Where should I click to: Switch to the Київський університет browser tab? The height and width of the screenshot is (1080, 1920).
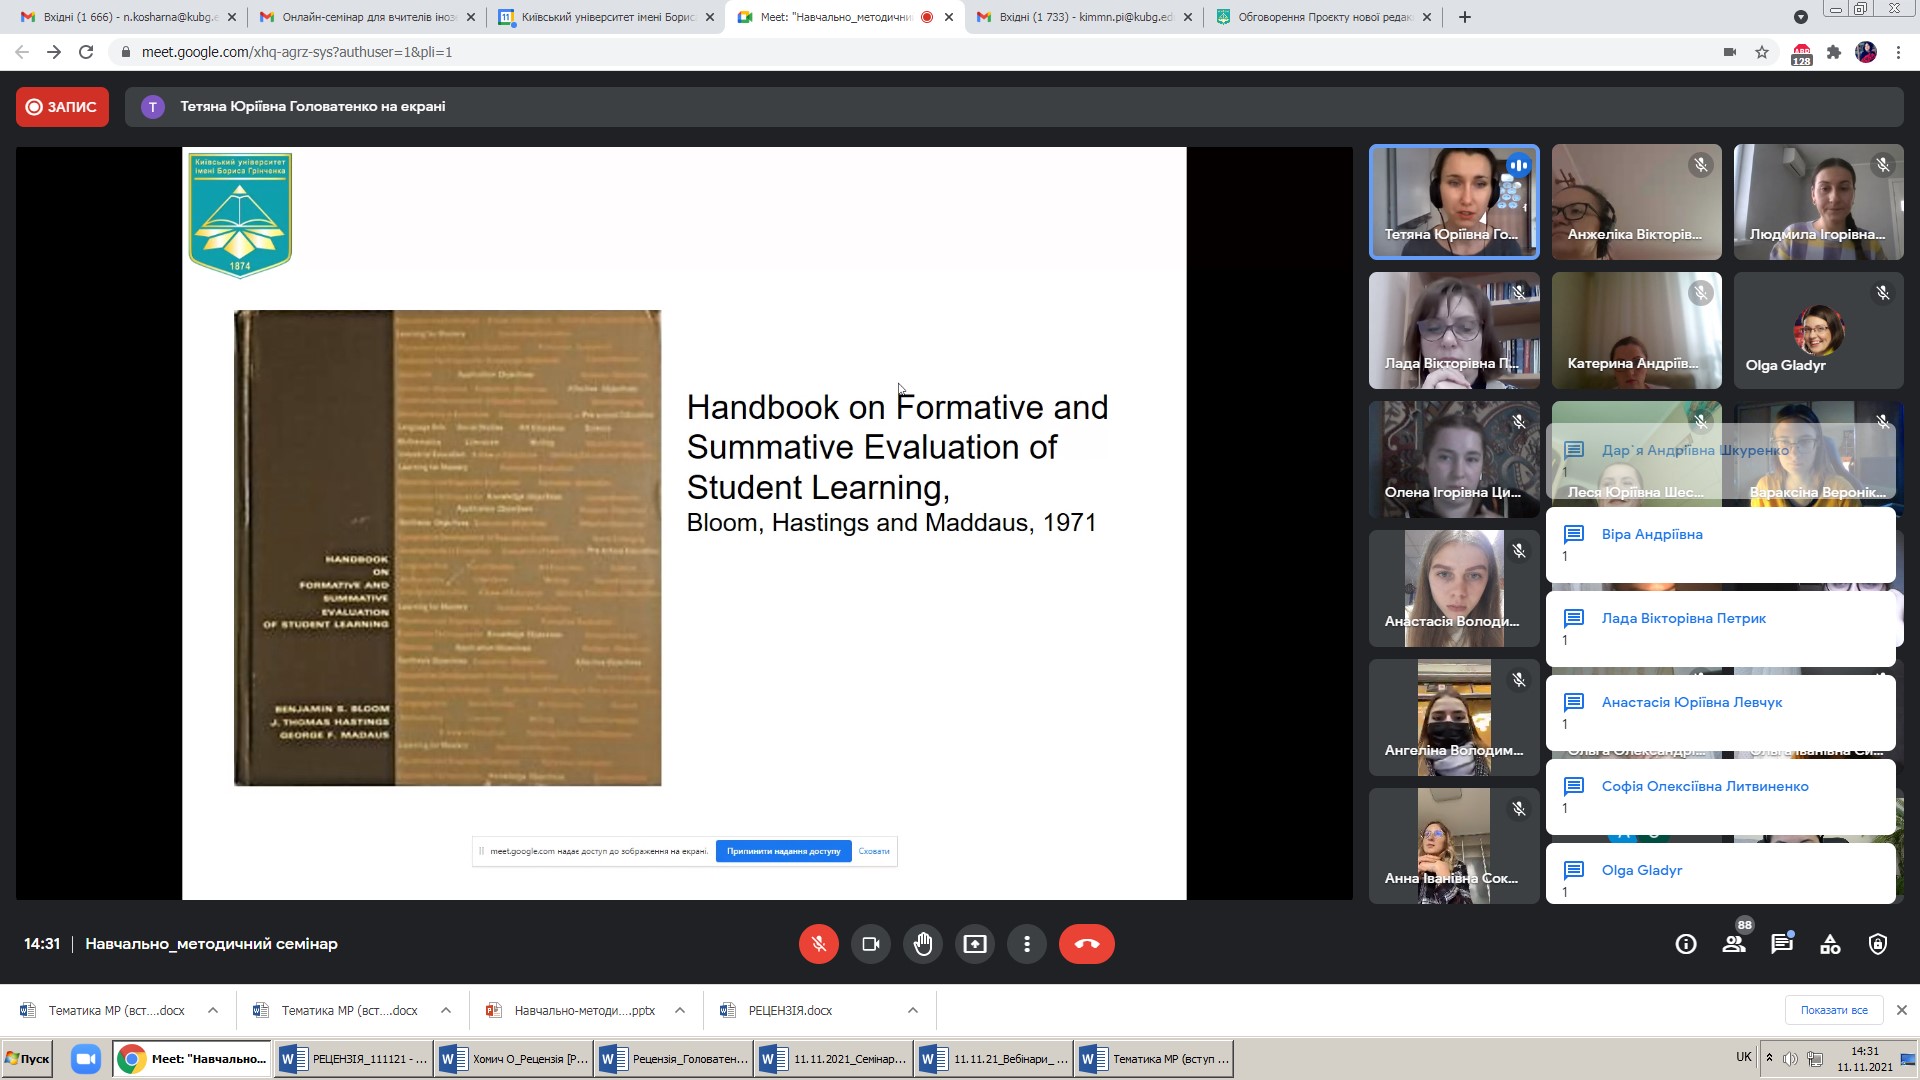[x=605, y=17]
